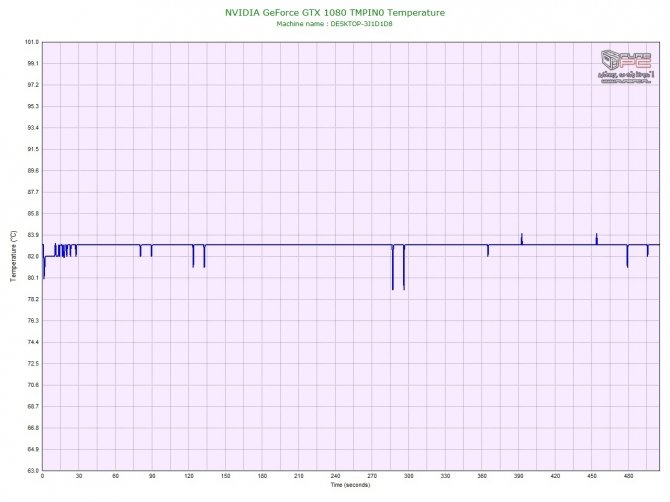Screen dimensions: 670x502
Task: Click the 180 seconds time axis label
Action: pos(262,476)
